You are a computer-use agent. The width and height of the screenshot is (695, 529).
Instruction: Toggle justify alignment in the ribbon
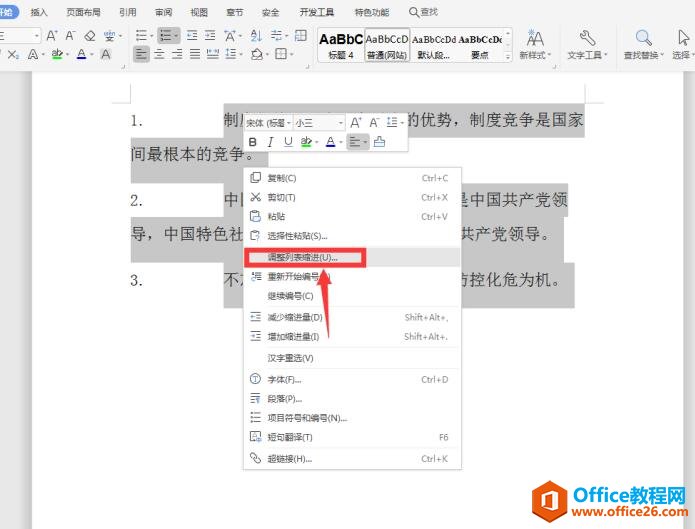[195, 55]
